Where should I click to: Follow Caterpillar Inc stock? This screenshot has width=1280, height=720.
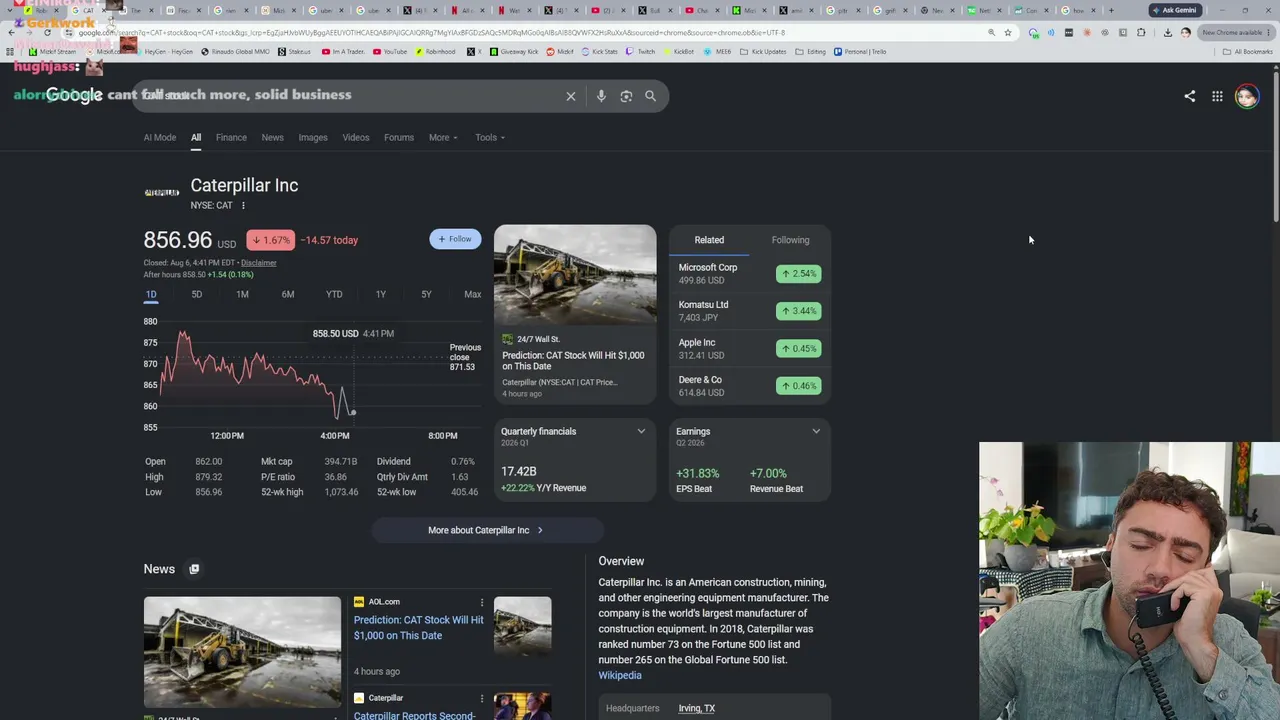point(455,239)
